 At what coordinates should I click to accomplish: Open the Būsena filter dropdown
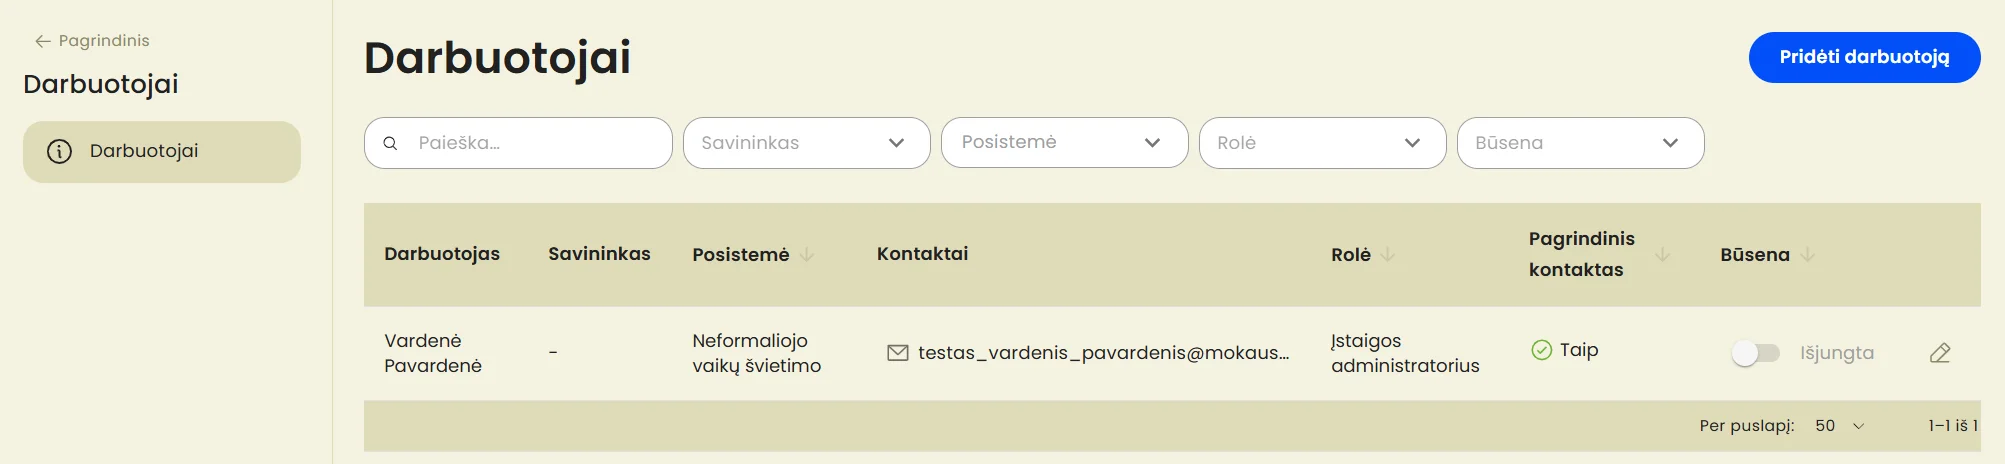[x=1580, y=143]
